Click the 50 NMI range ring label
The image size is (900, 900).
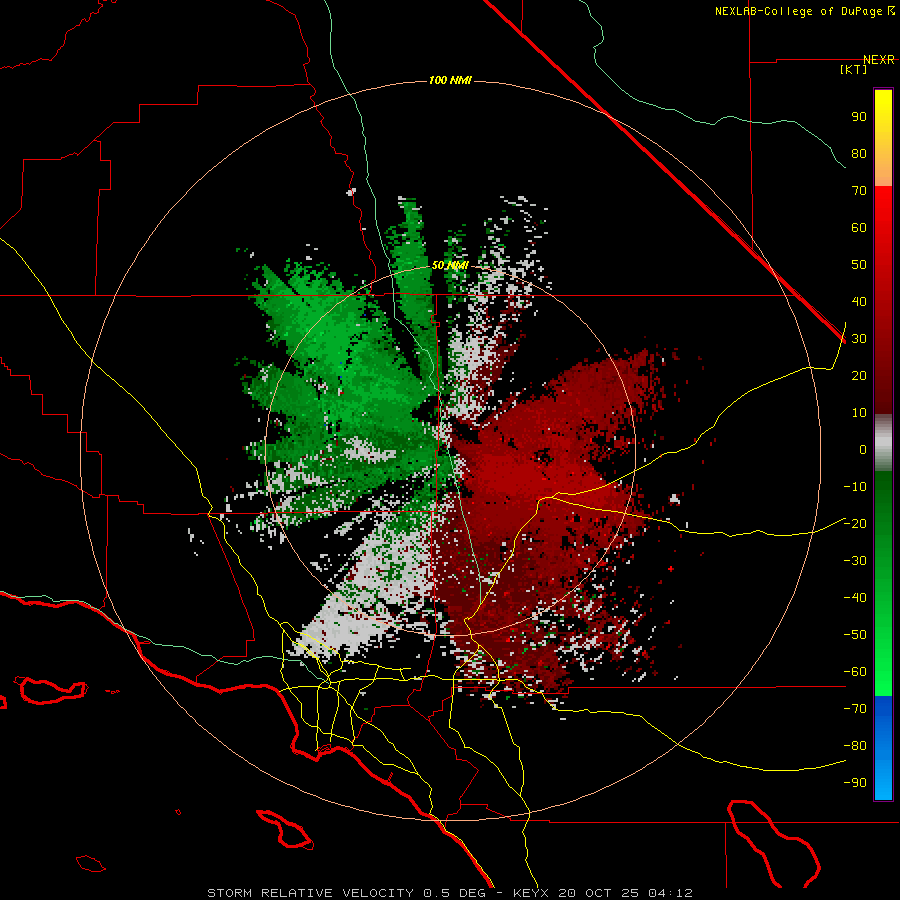pyautogui.click(x=450, y=265)
